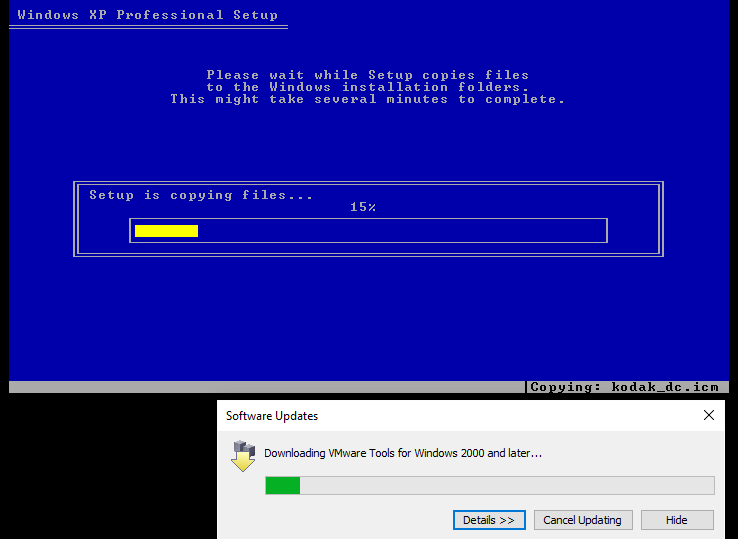Click 'Windows XP Professional Setup' heading
Image resolution: width=738 pixels, height=539 pixels.
coord(148,15)
